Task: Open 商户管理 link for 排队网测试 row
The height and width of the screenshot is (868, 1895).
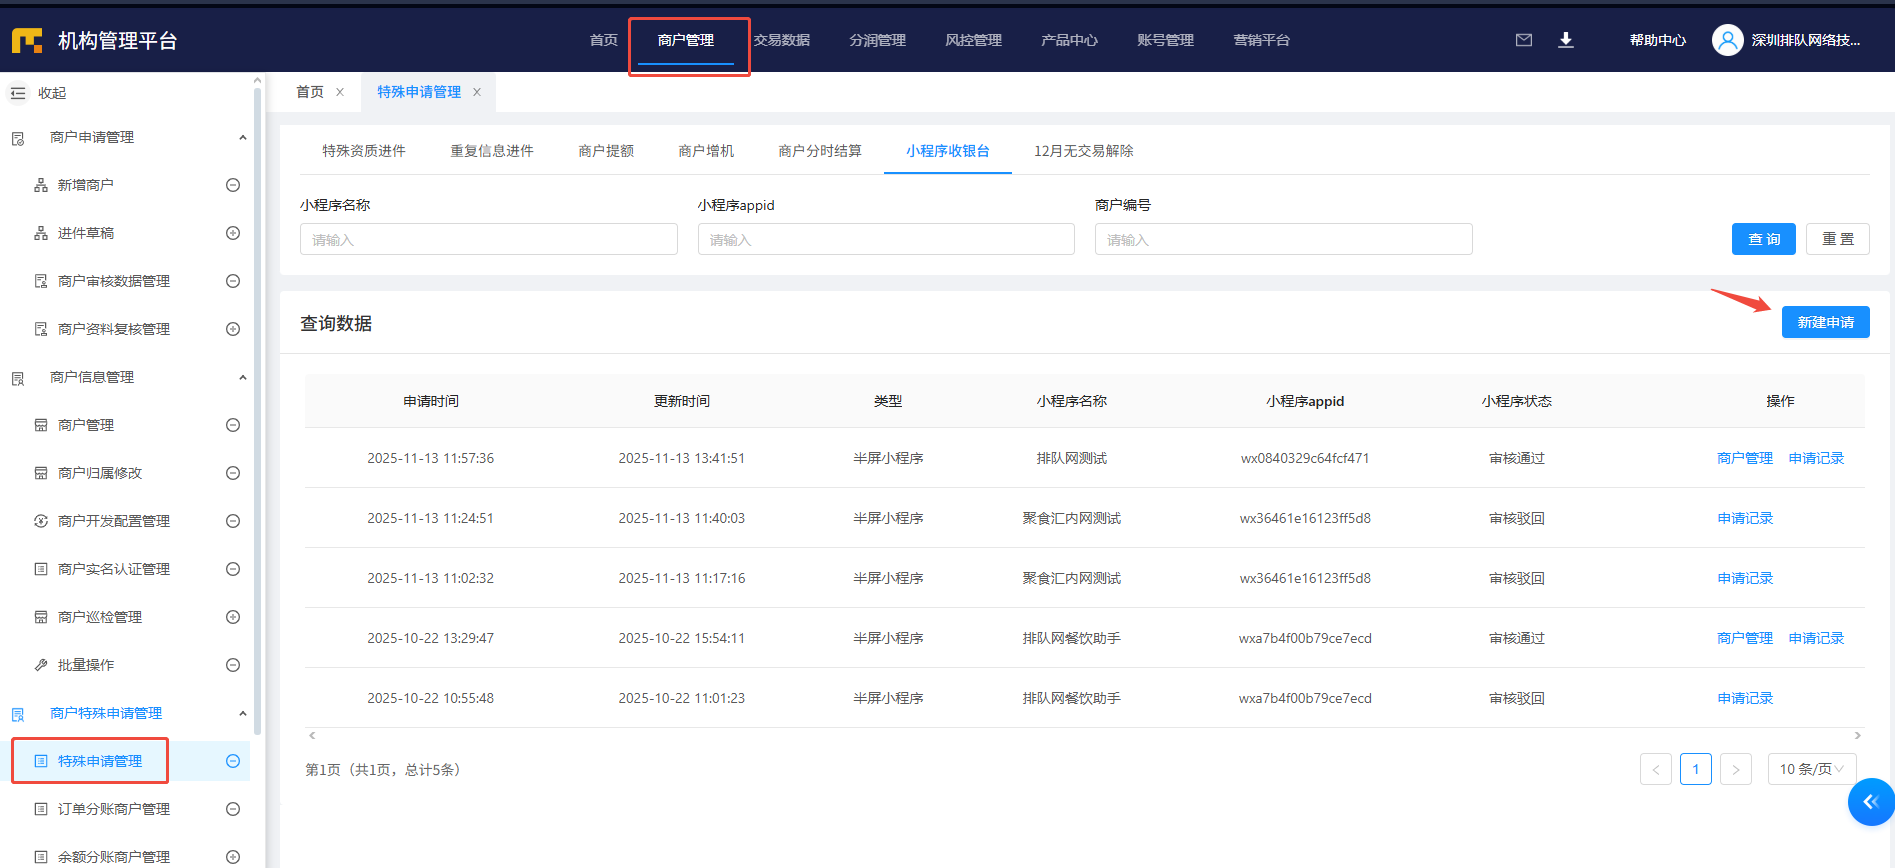Action: click(1744, 458)
